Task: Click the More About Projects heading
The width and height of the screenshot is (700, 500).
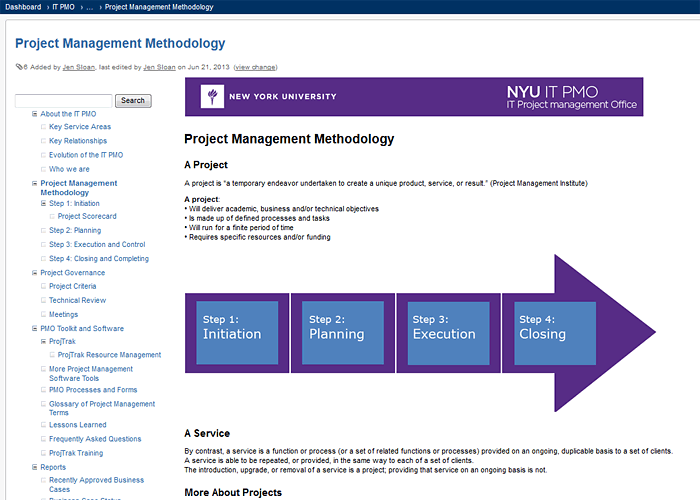Action: coord(233,492)
